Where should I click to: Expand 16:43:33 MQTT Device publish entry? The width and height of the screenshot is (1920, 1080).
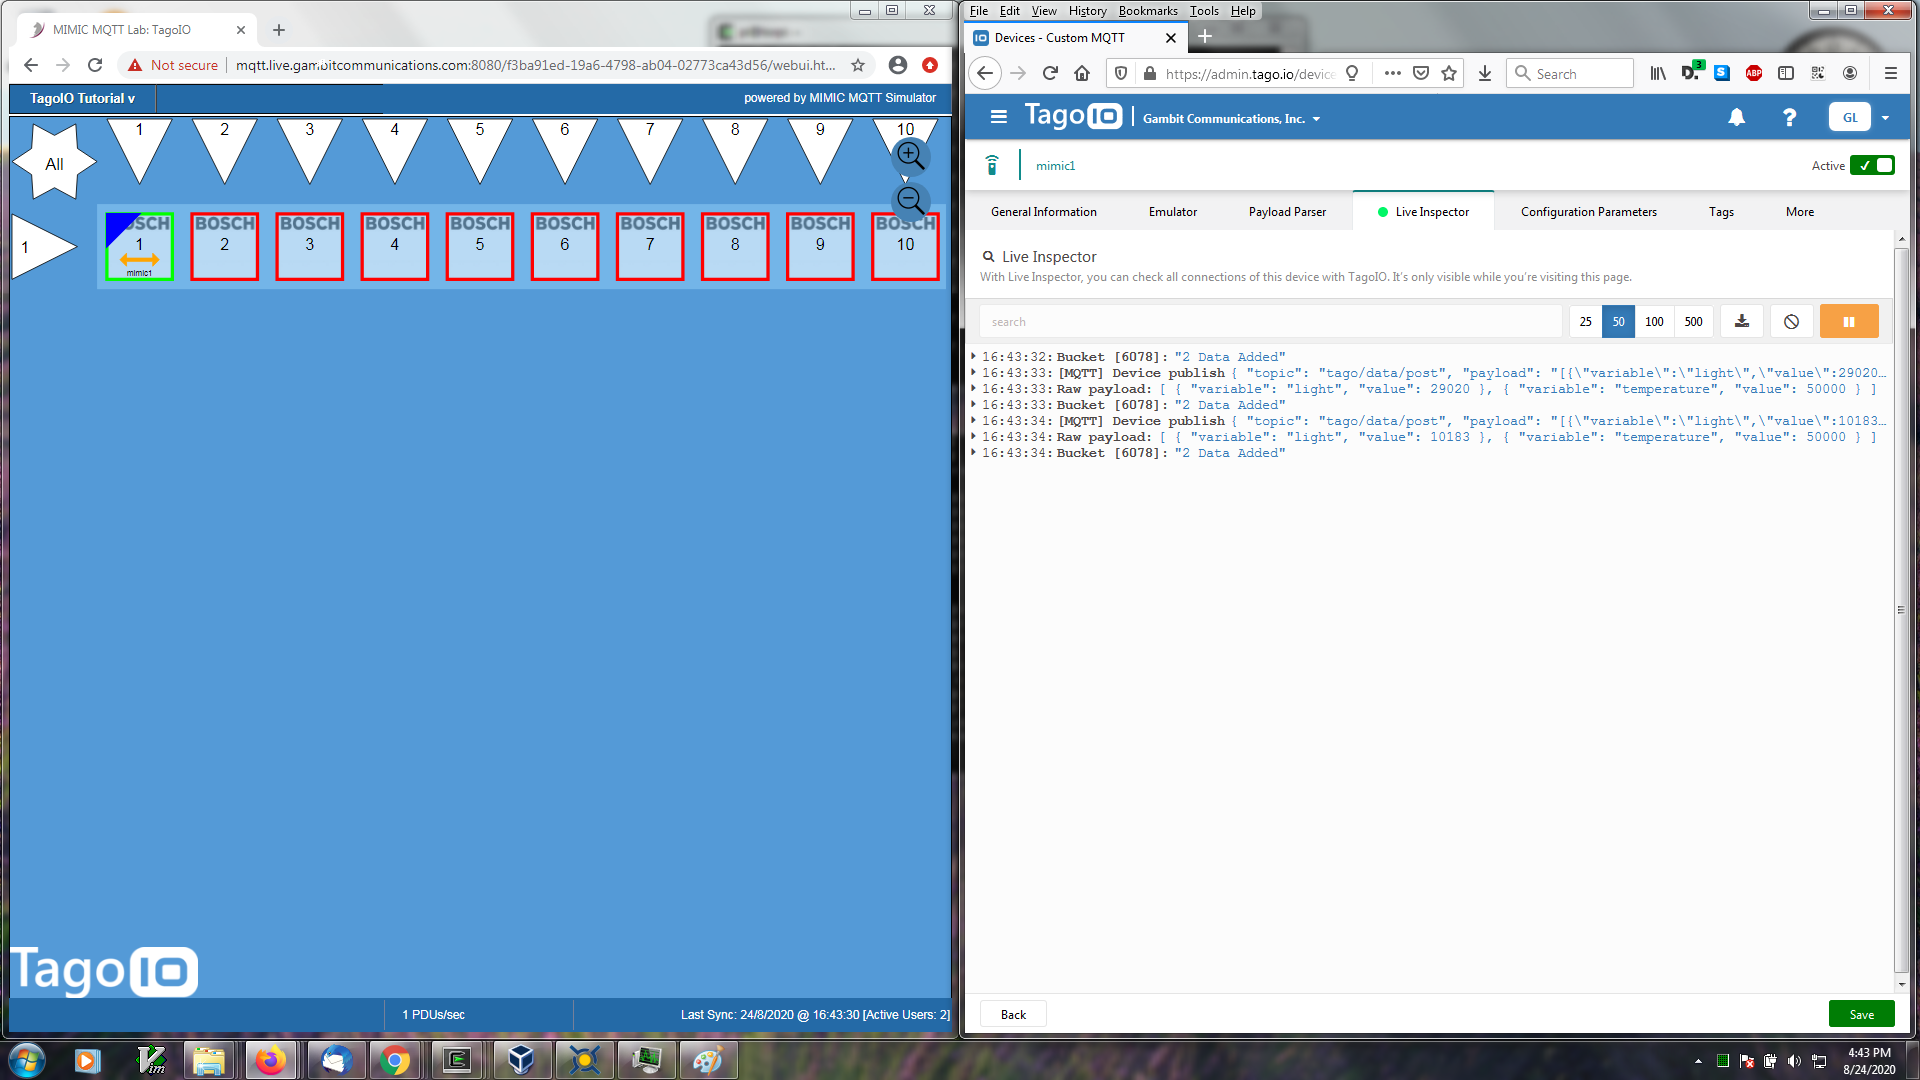click(x=972, y=372)
